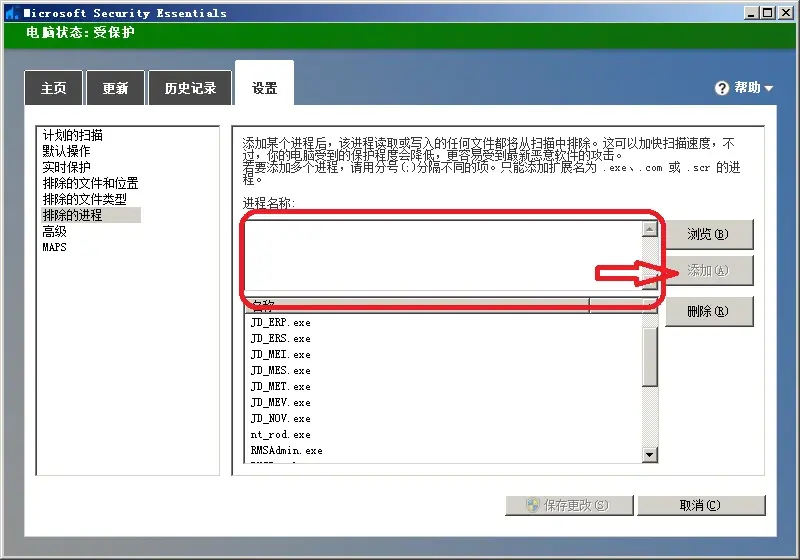Select the 设置 tab
800x560 pixels.
pyautogui.click(x=264, y=84)
